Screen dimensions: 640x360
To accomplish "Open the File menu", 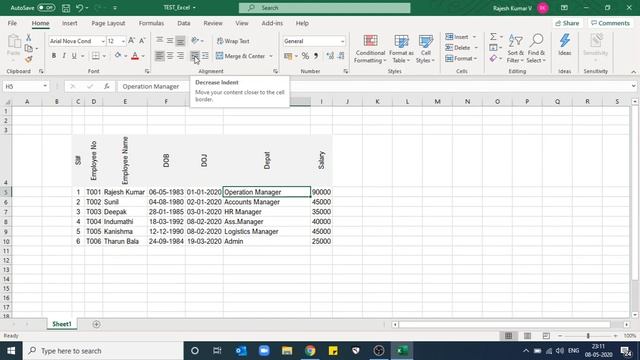I will point(12,23).
